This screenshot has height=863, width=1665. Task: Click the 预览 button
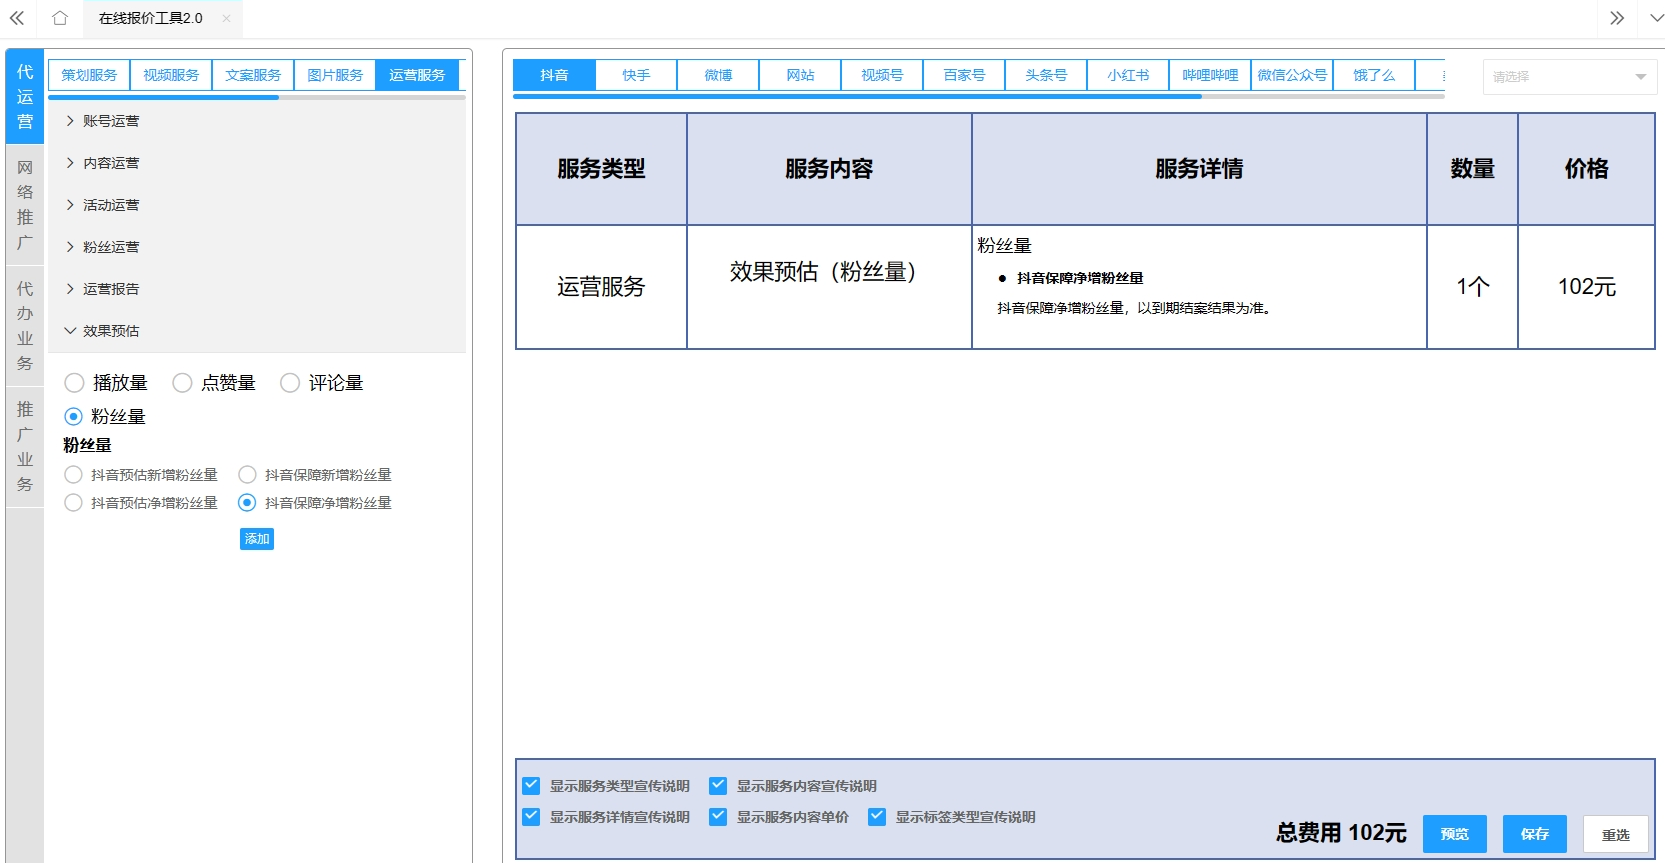point(1454,834)
